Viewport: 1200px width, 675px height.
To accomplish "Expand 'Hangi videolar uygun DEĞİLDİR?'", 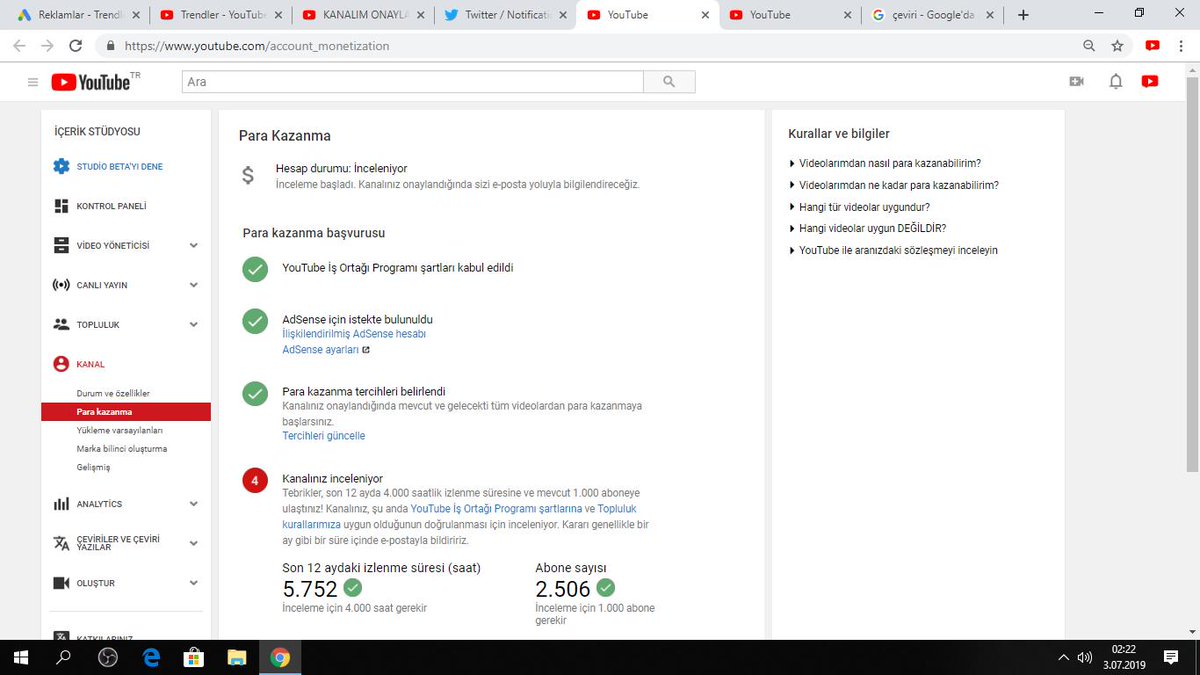I will (x=867, y=228).
